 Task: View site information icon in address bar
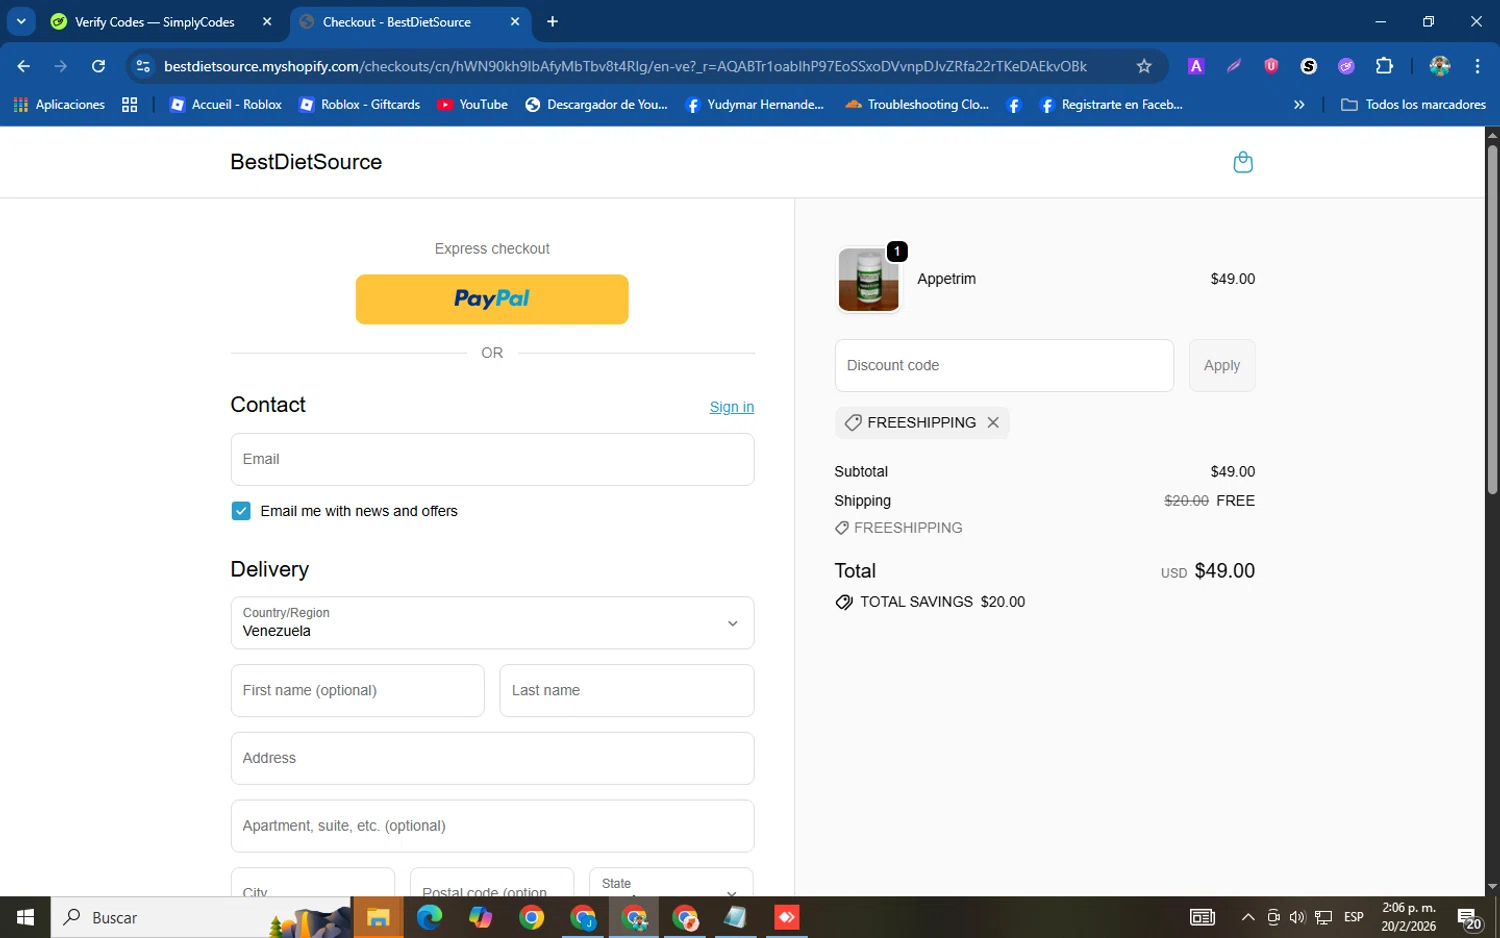coord(143,66)
